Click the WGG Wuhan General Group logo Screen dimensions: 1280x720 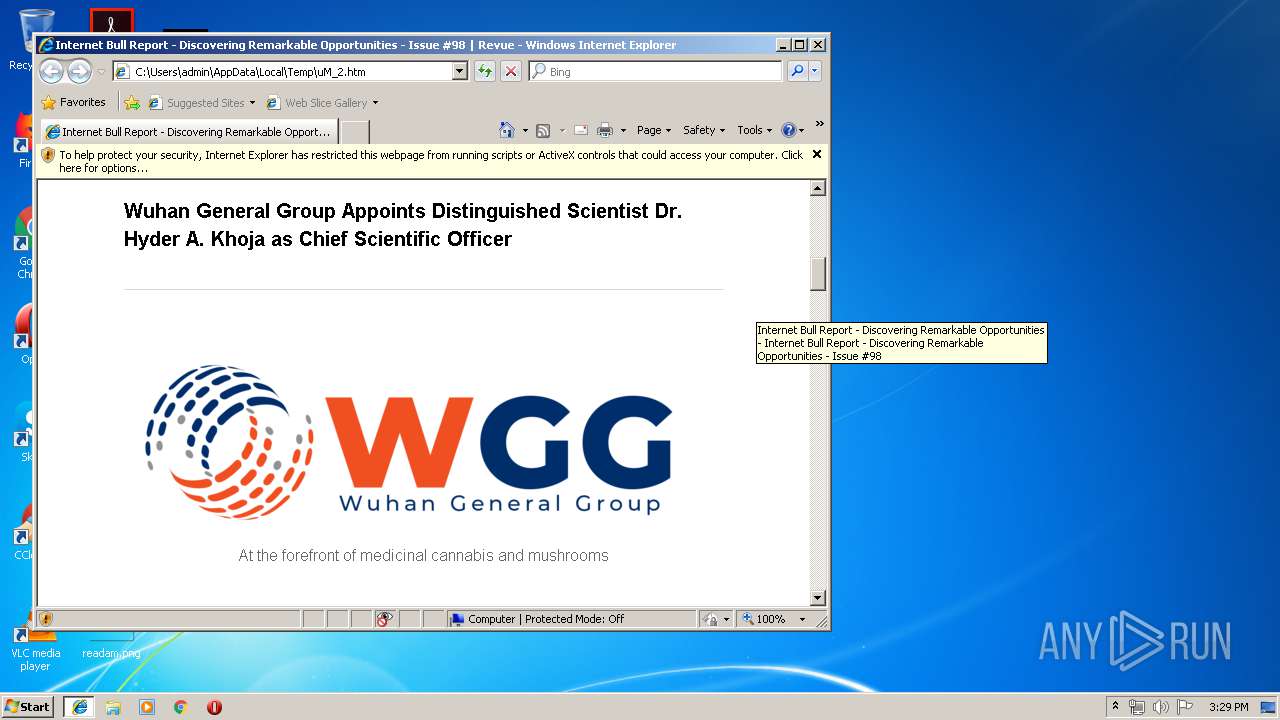tap(409, 441)
